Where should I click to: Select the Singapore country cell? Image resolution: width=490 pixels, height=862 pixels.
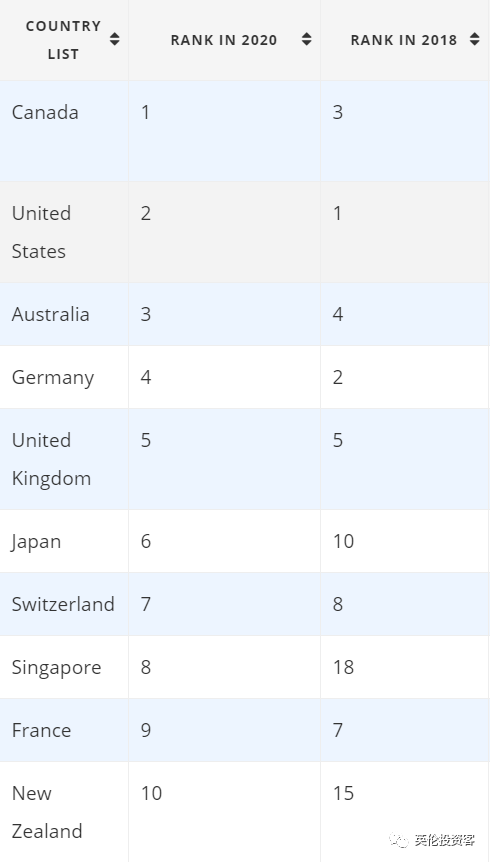click(x=64, y=667)
